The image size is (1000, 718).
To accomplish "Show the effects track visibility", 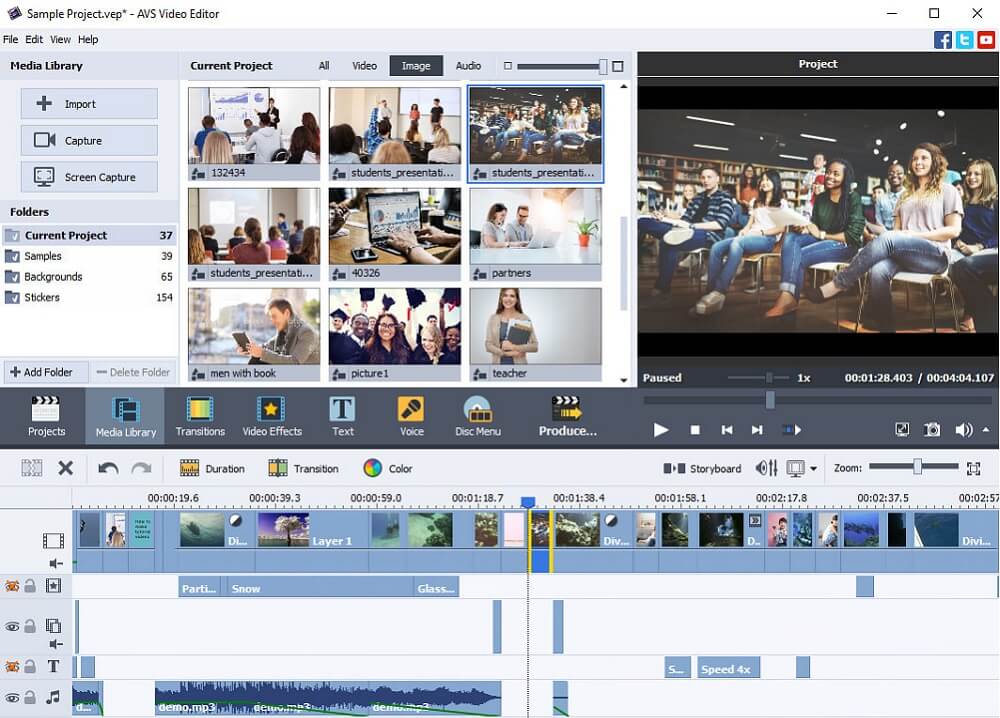I will click(x=12, y=585).
